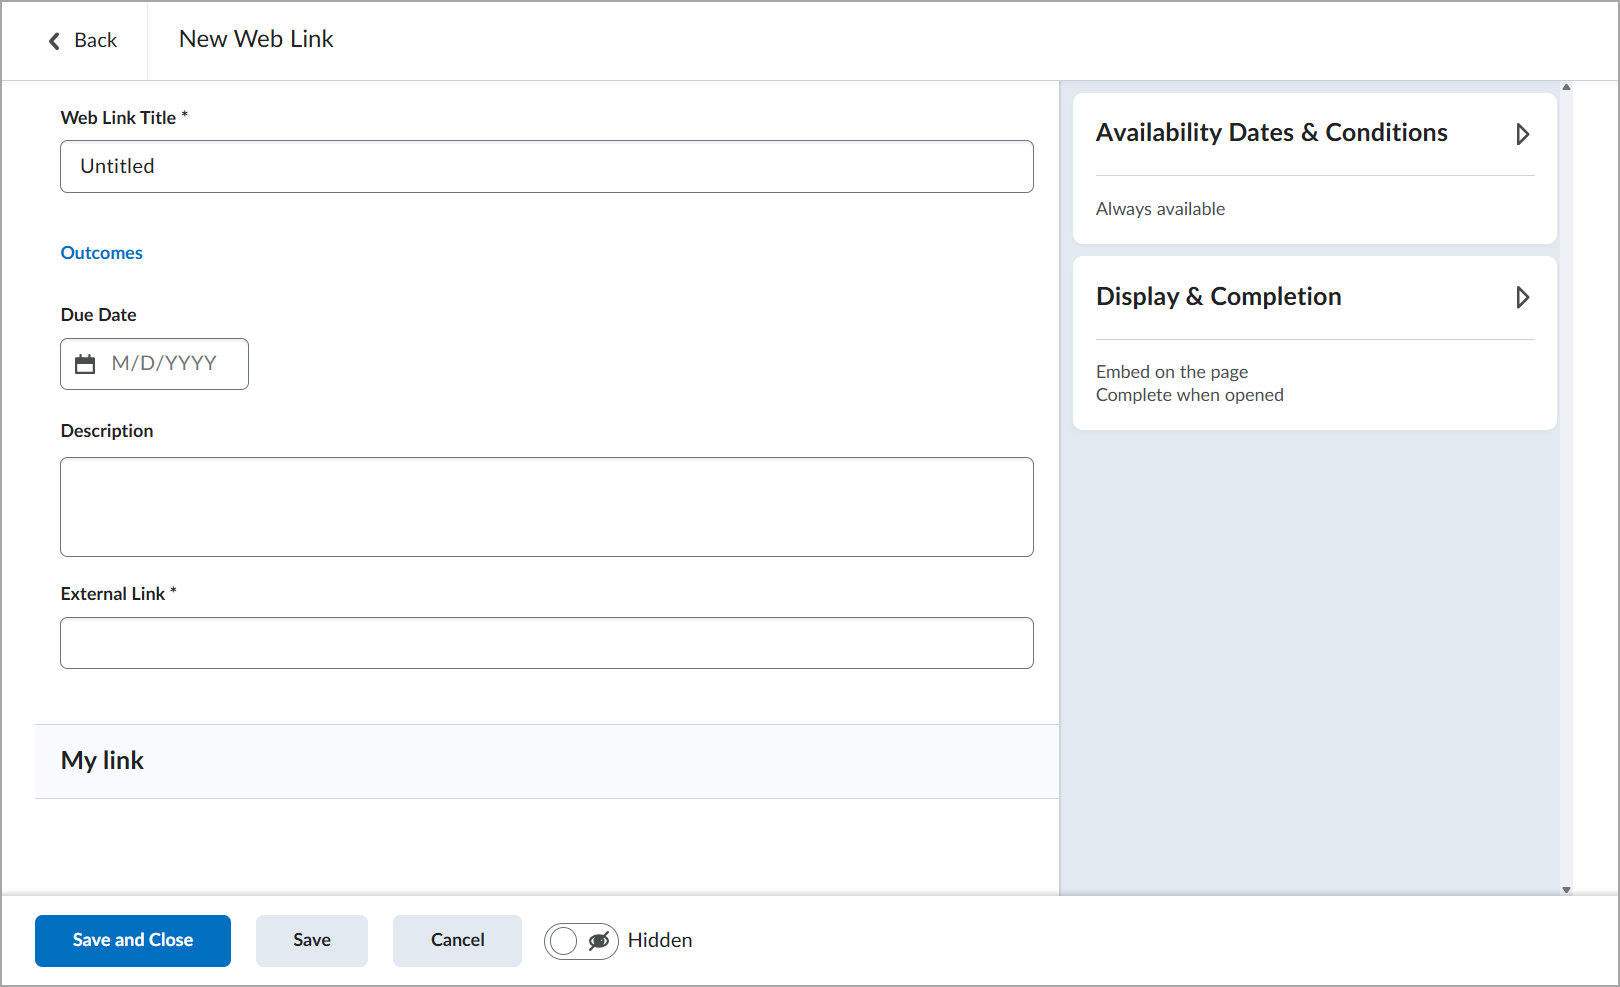The width and height of the screenshot is (1620, 987).
Task: Click the scrollbar down arrow in side panel
Action: [1566, 889]
